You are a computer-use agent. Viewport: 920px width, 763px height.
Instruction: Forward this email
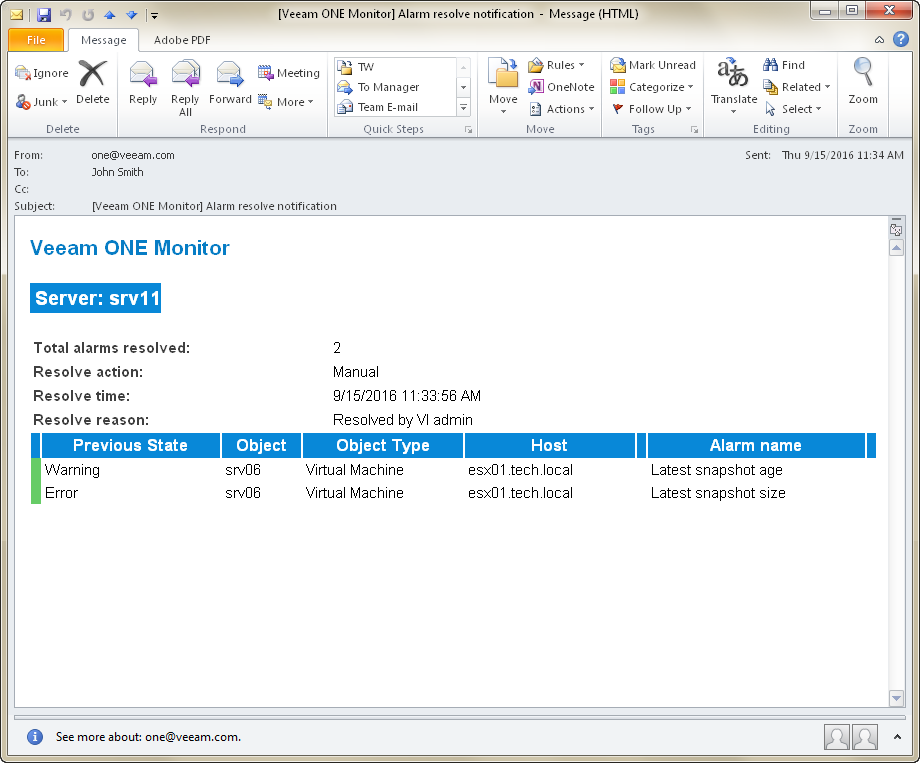(230, 82)
